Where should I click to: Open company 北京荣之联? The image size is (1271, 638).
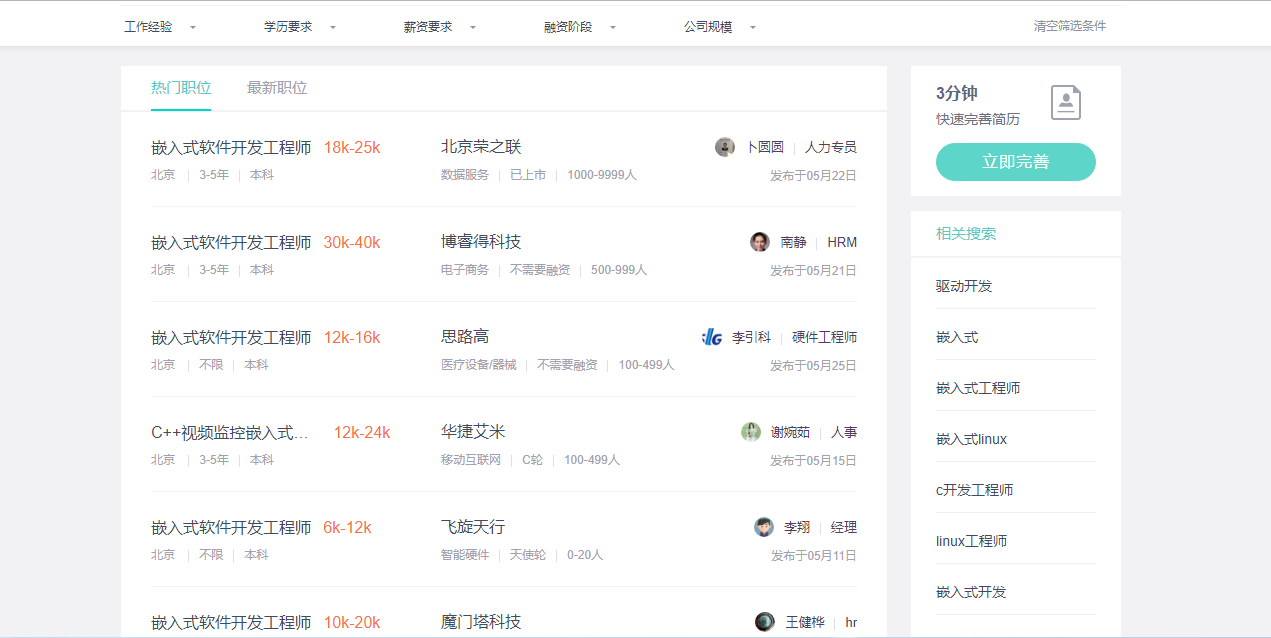481,147
